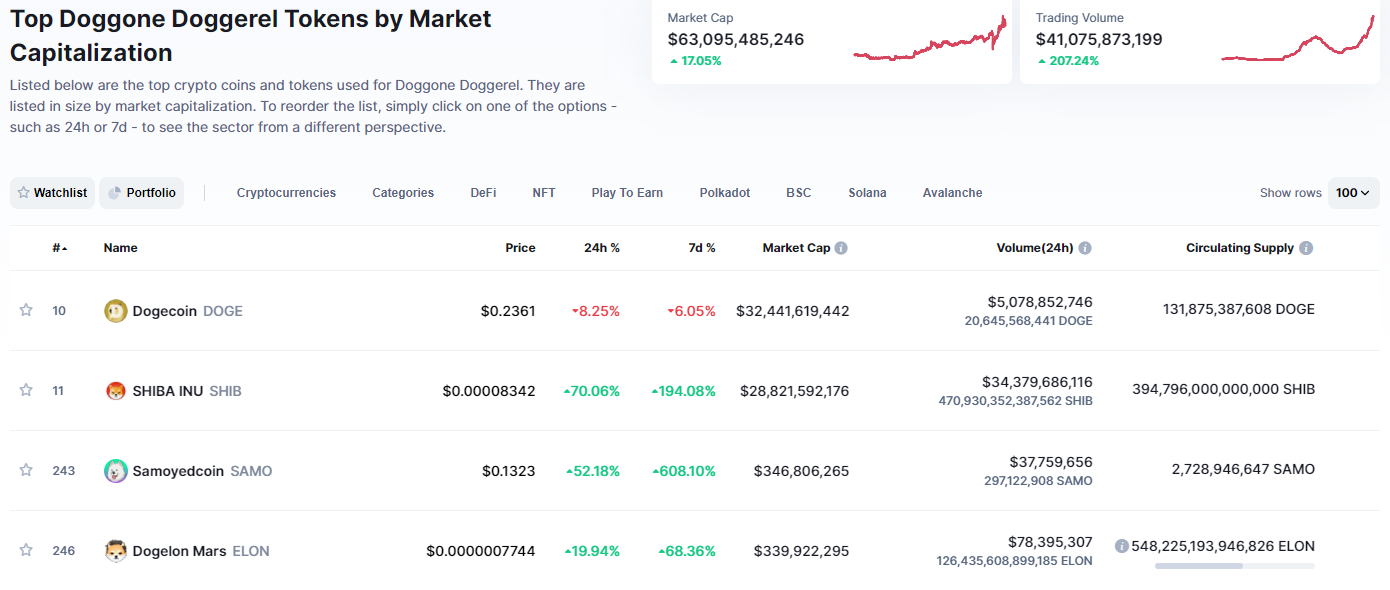Click the Market Cap info icon

[841, 248]
